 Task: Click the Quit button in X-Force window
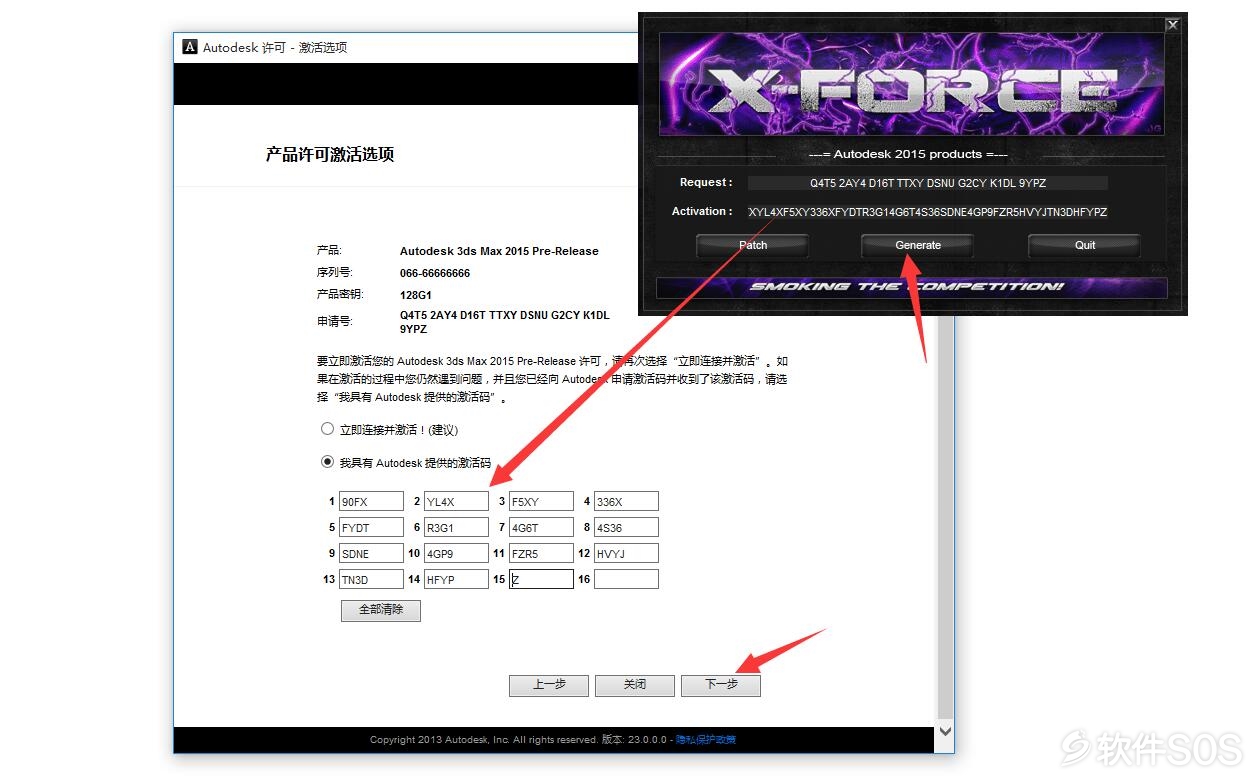pyautogui.click(x=1085, y=245)
